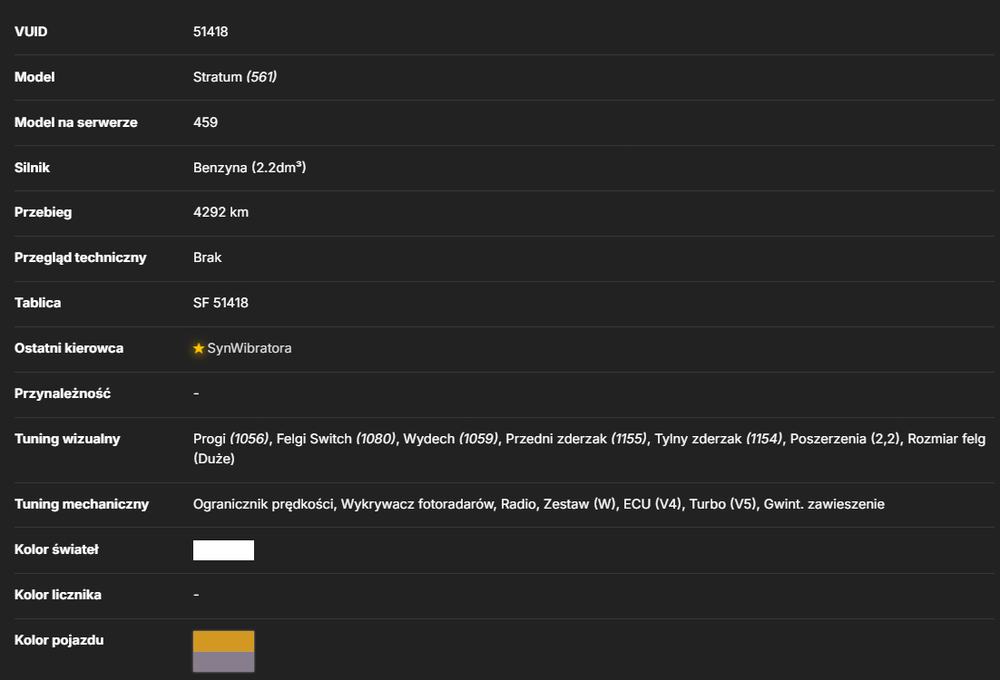Click the engine value Benzyna (2.2dm³)
The width and height of the screenshot is (1000, 680).
tap(249, 168)
